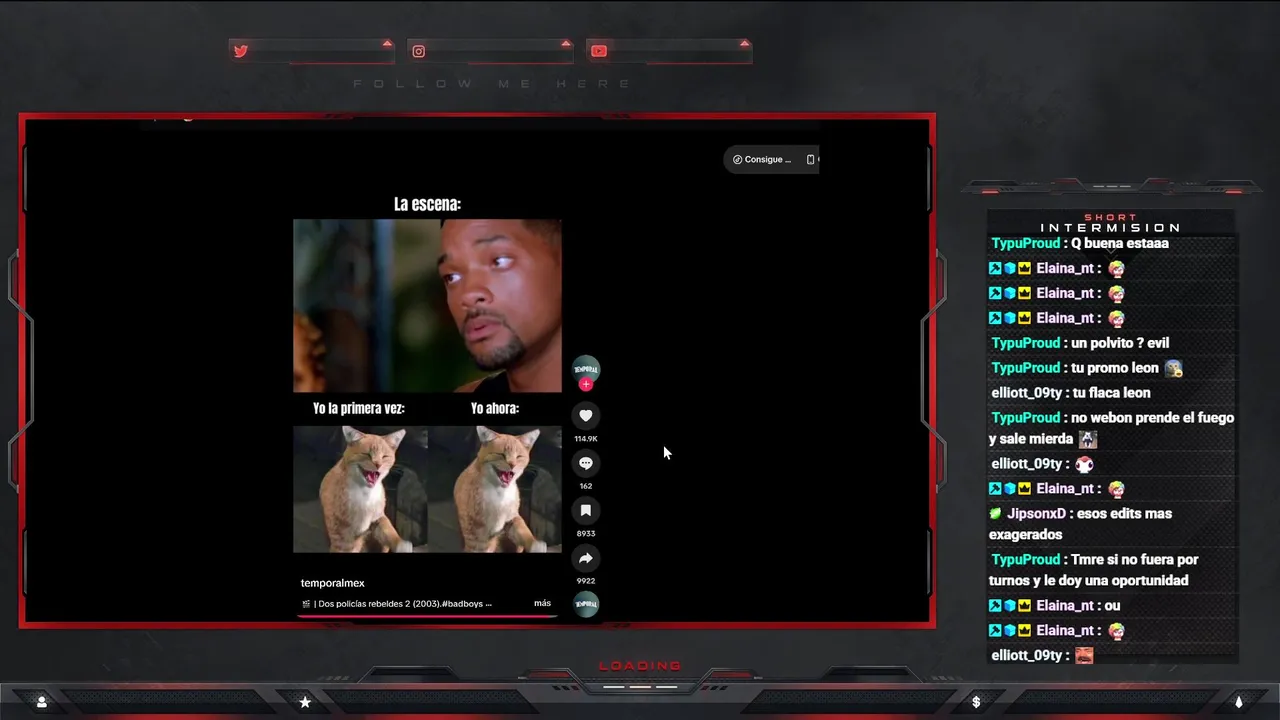Share the video using the arrow icon
Viewport: 1280px width, 720px height.
pyautogui.click(x=586, y=558)
